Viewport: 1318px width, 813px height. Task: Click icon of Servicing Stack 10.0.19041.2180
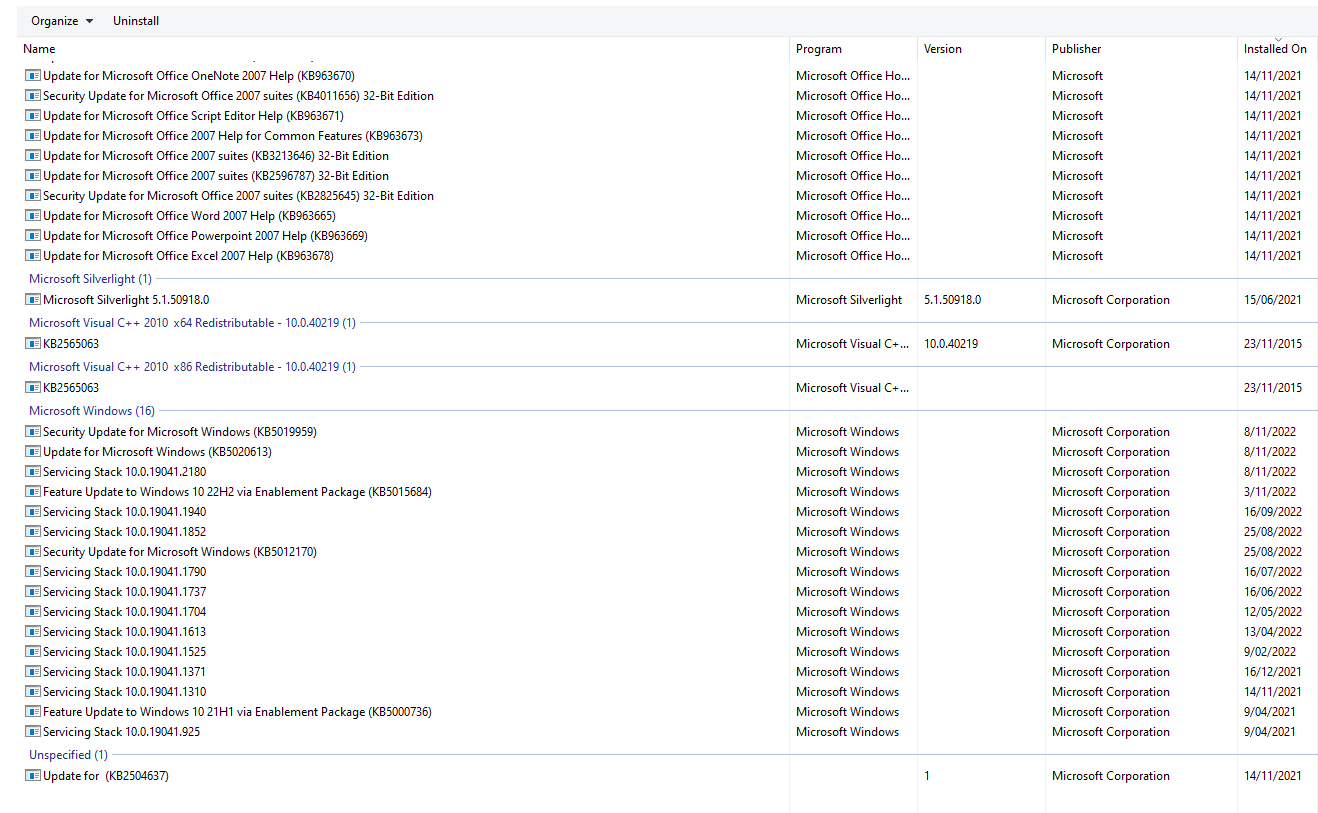click(33, 472)
